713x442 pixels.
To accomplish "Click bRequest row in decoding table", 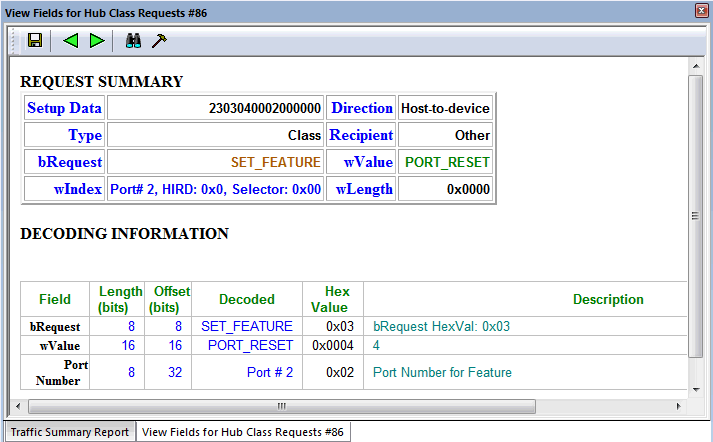I will tap(354, 326).
